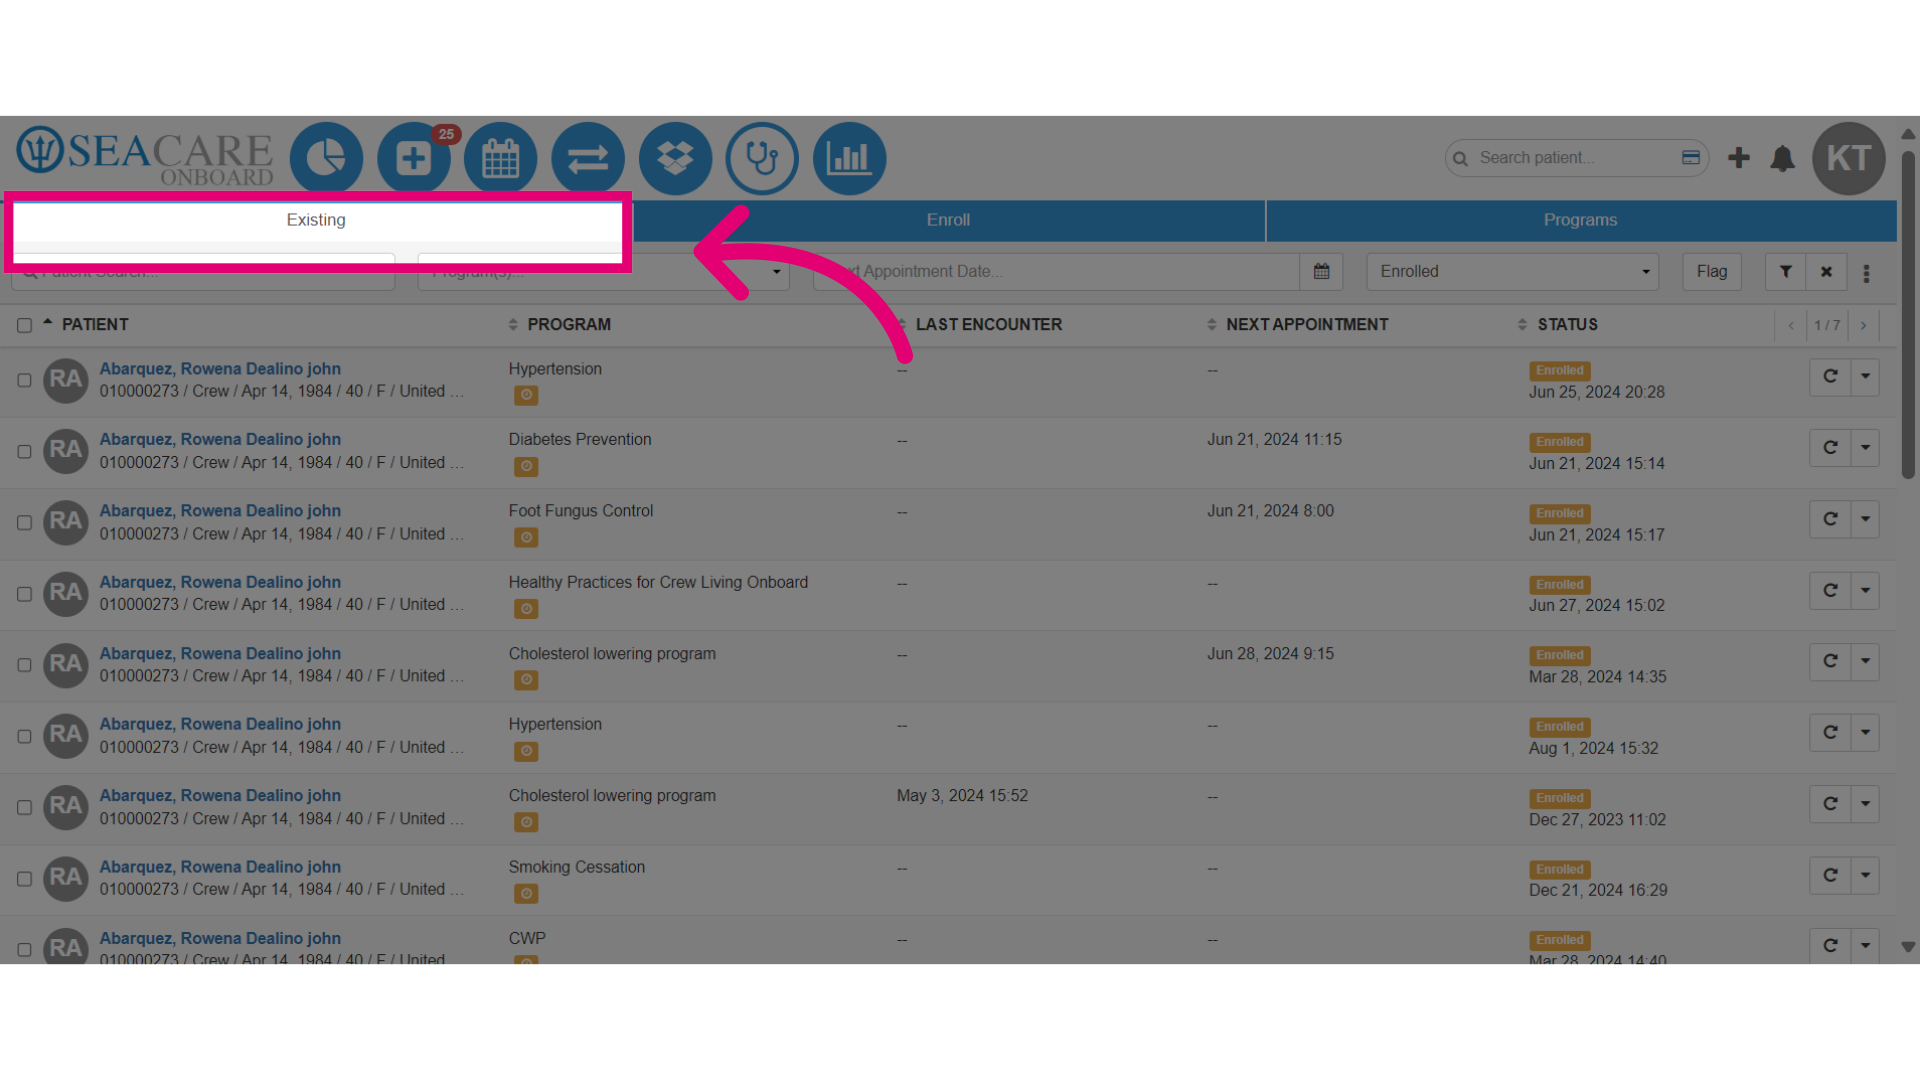Open Abarquez patient link in Smoking Cessation row
1920x1080 pixels.
click(220, 867)
